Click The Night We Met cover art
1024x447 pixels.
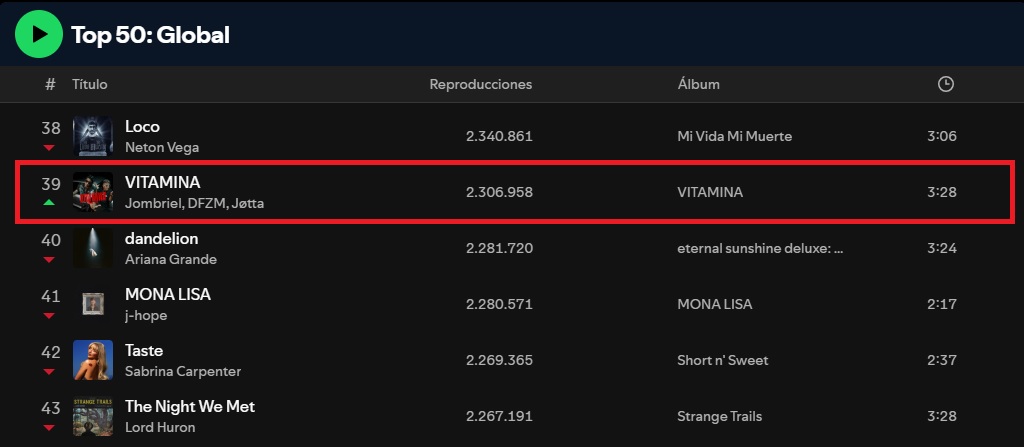(x=93, y=416)
